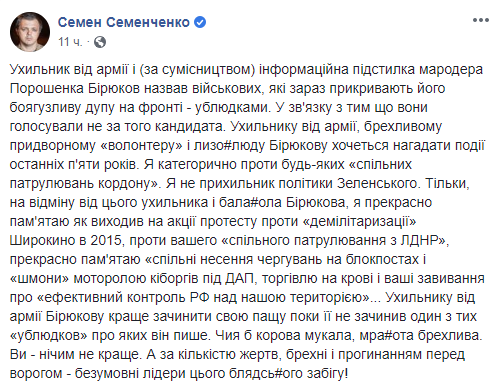Image resolution: width=494 pixels, height=390 pixels.
Task: Click the year '2015' in the post text
Action: click(106, 241)
